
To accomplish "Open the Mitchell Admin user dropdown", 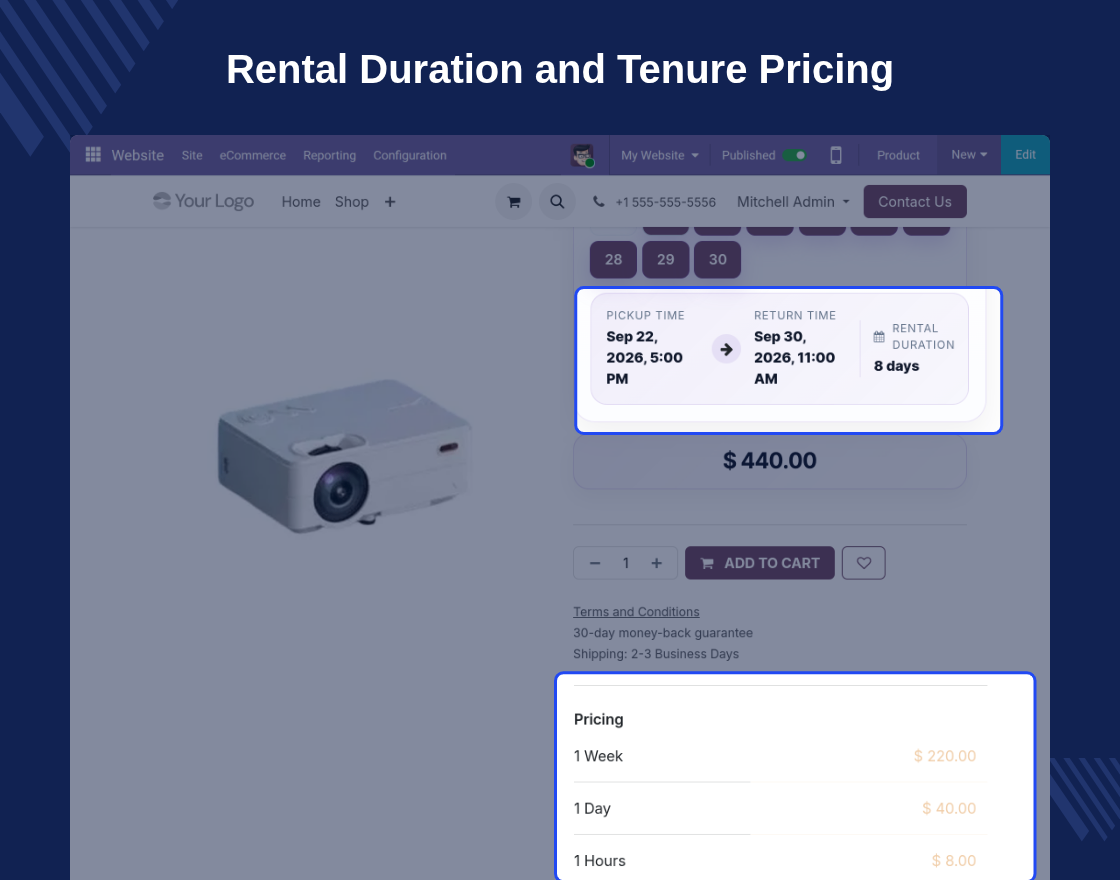I will [x=793, y=202].
